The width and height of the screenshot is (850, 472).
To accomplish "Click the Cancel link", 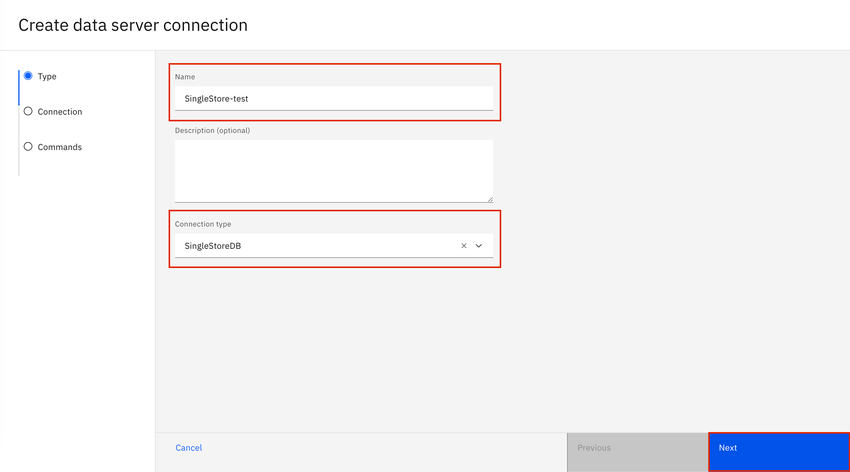I will point(189,448).
